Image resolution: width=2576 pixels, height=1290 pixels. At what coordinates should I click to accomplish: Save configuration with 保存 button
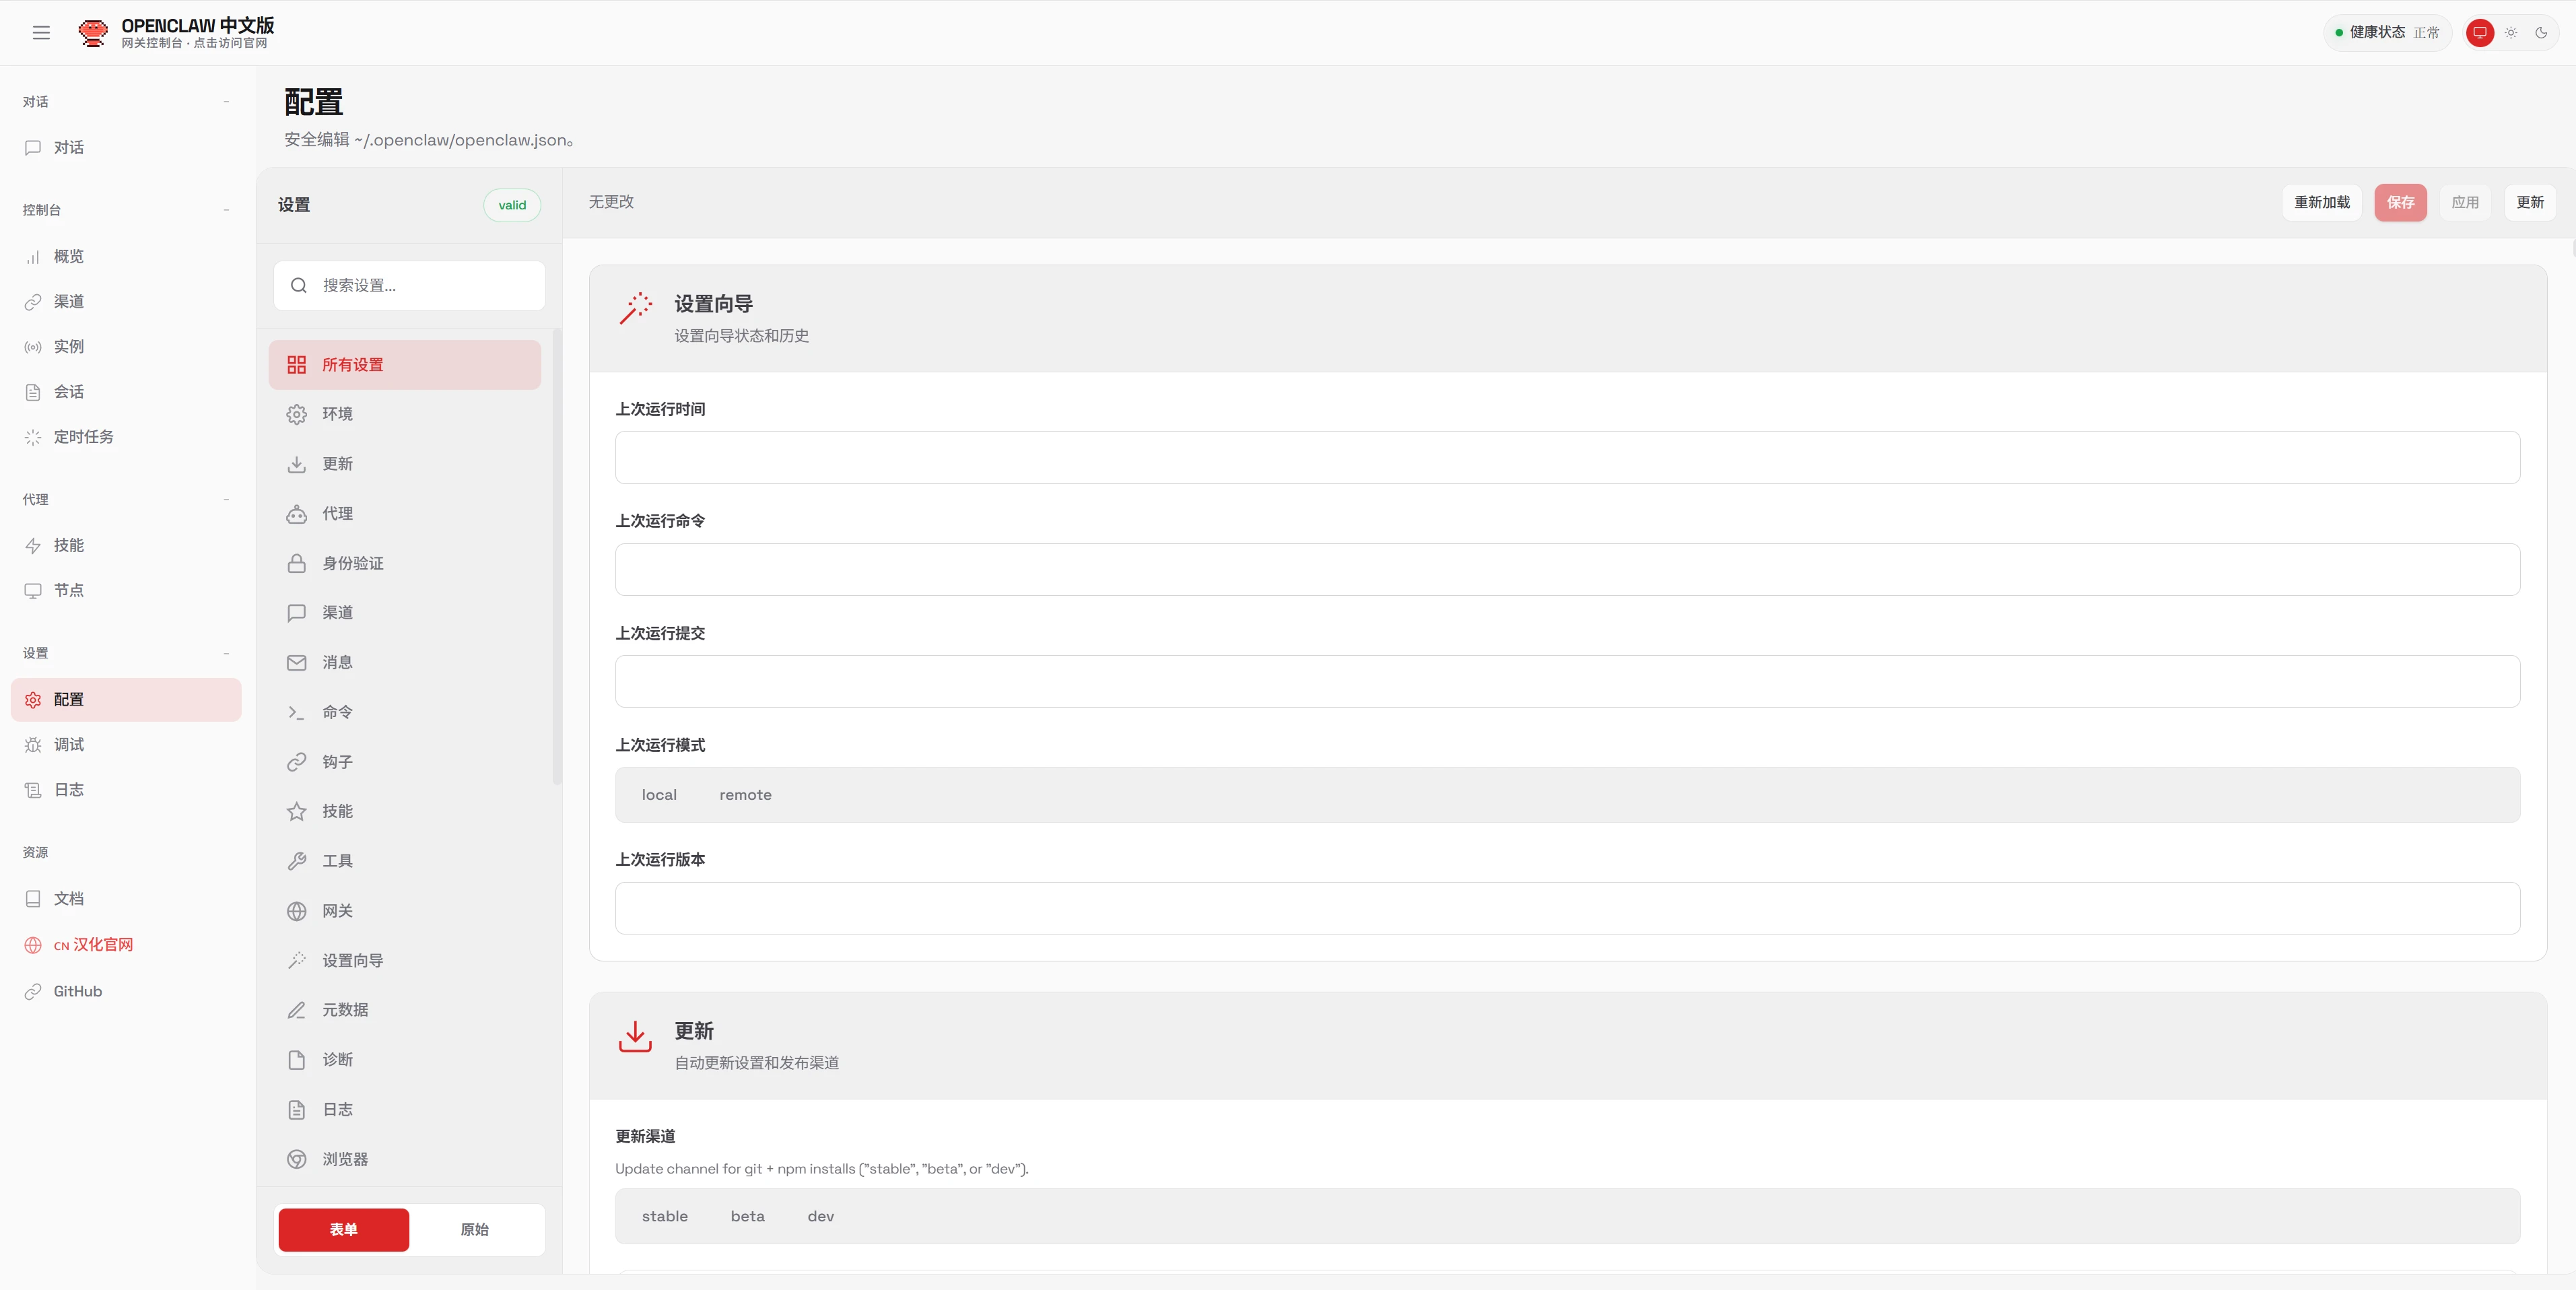(2400, 202)
